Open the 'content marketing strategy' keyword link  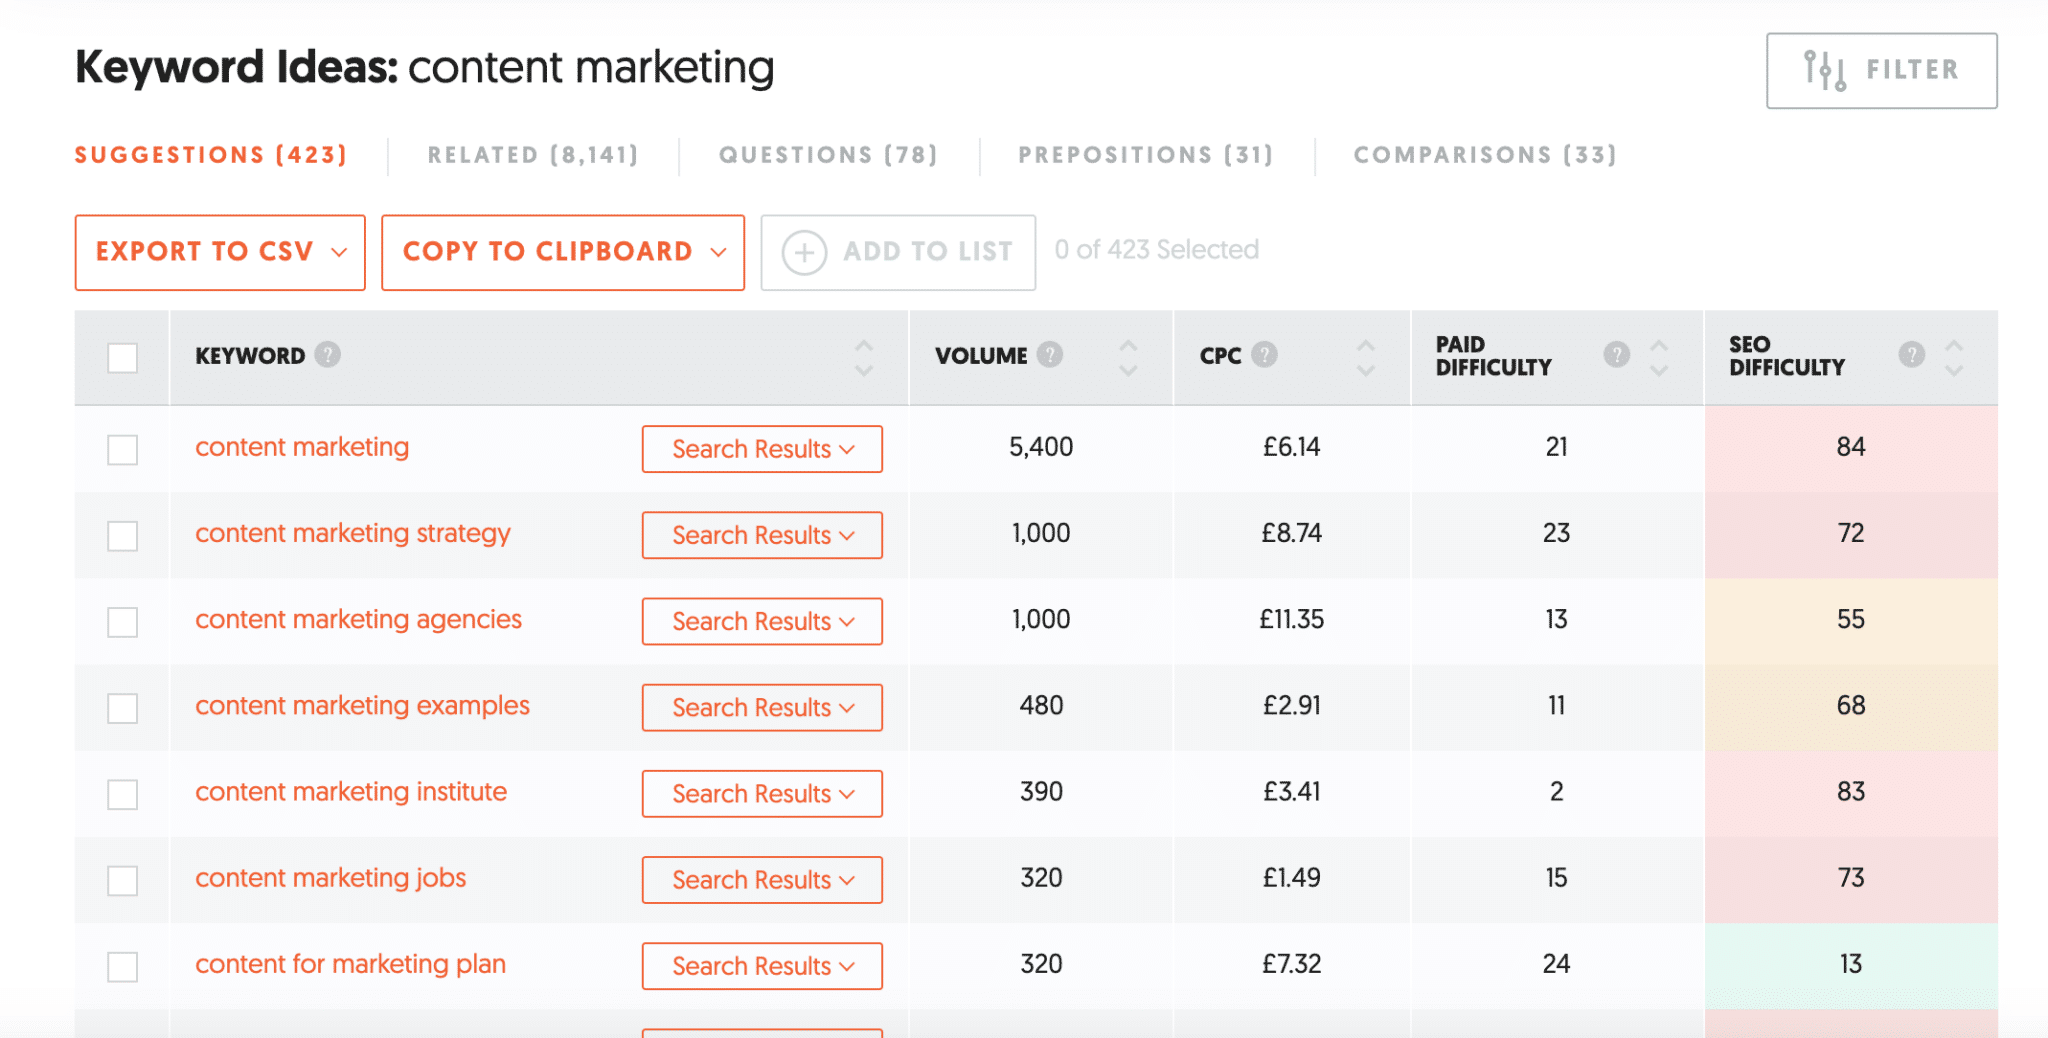click(353, 534)
